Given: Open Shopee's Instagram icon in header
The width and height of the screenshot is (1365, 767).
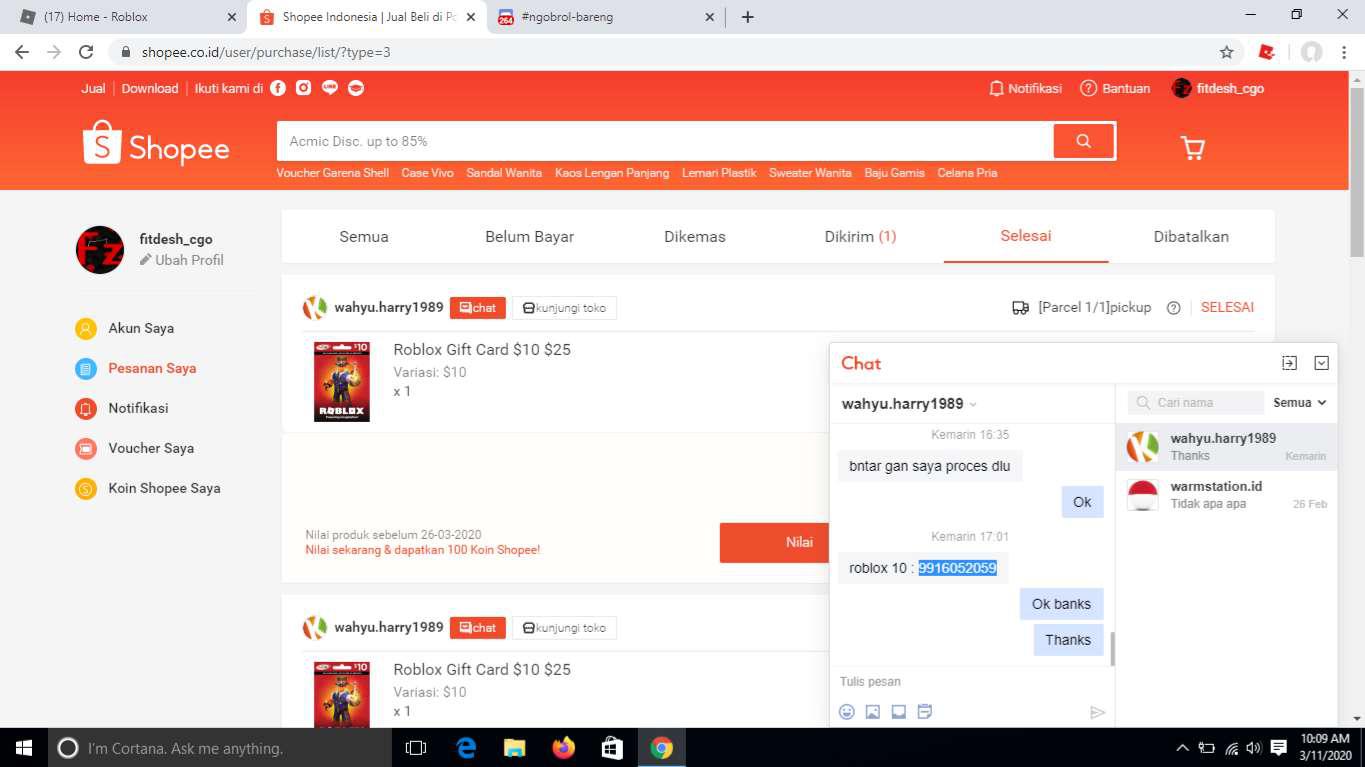Looking at the screenshot, I should [303, 88].
